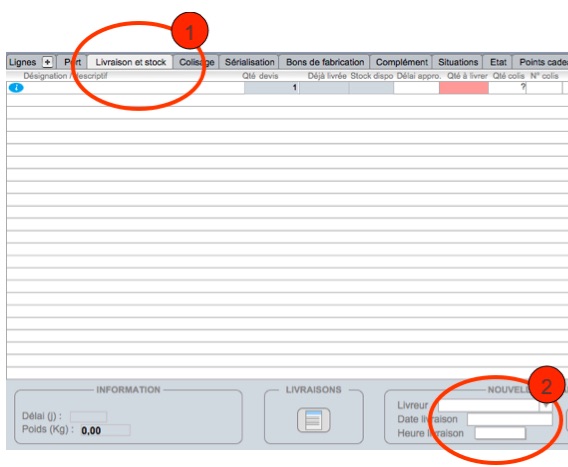
Task: Go to Bons de fabrication tab
Action: pos(325,62)
